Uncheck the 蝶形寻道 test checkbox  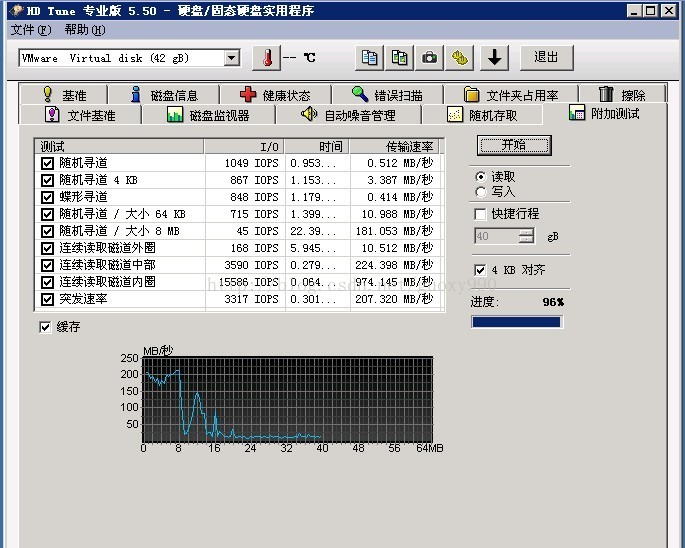[x=47, y=198]
